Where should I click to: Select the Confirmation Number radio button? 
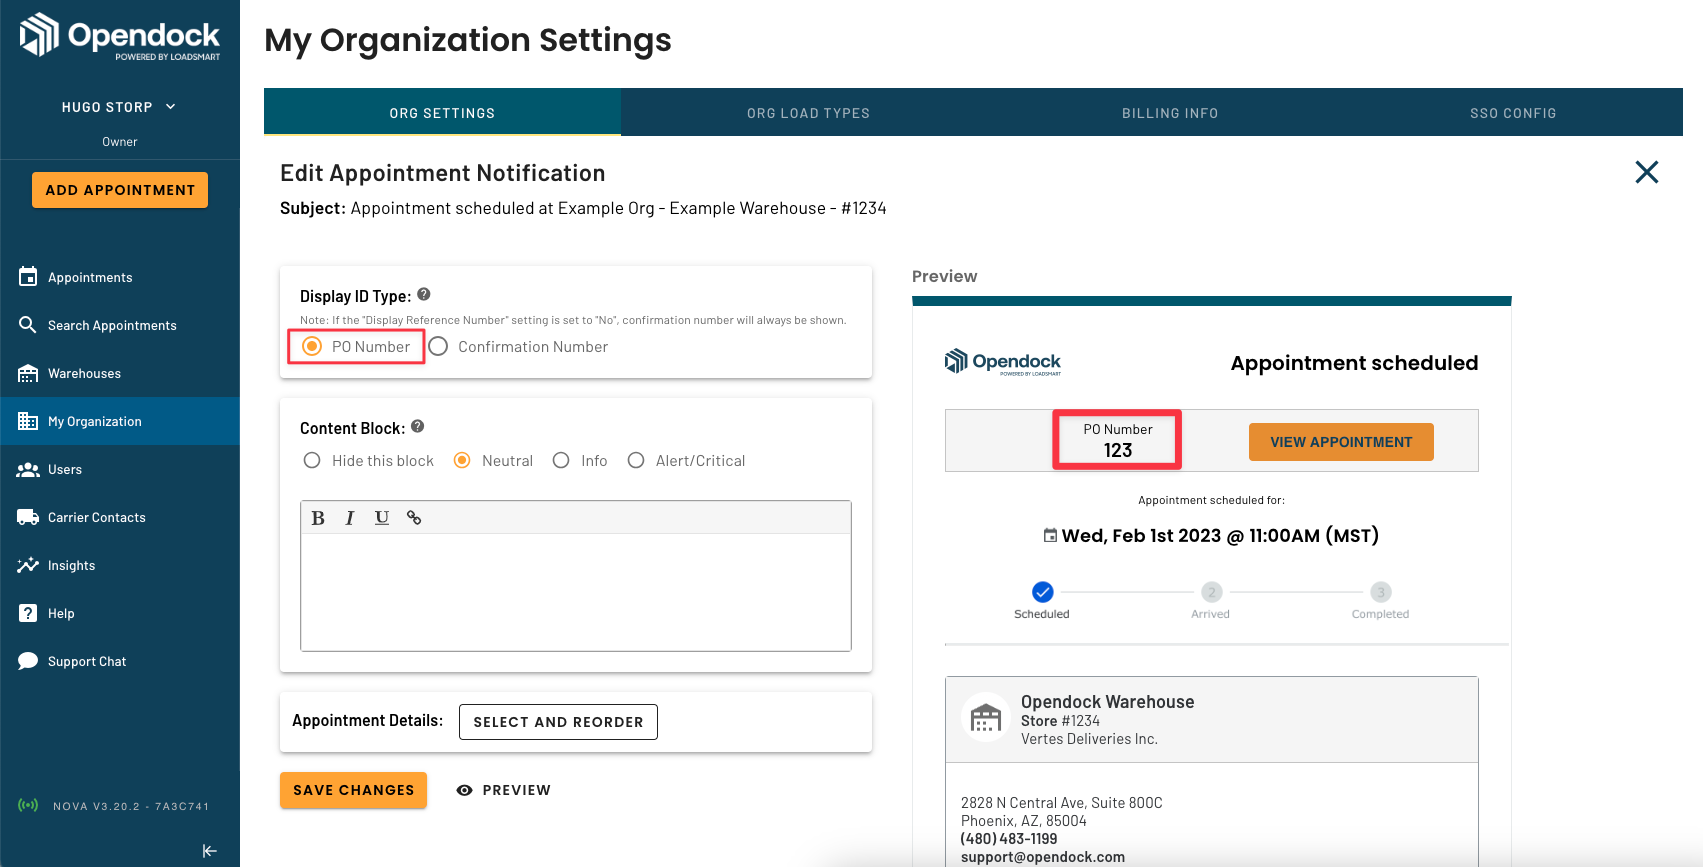pos(438,346)
